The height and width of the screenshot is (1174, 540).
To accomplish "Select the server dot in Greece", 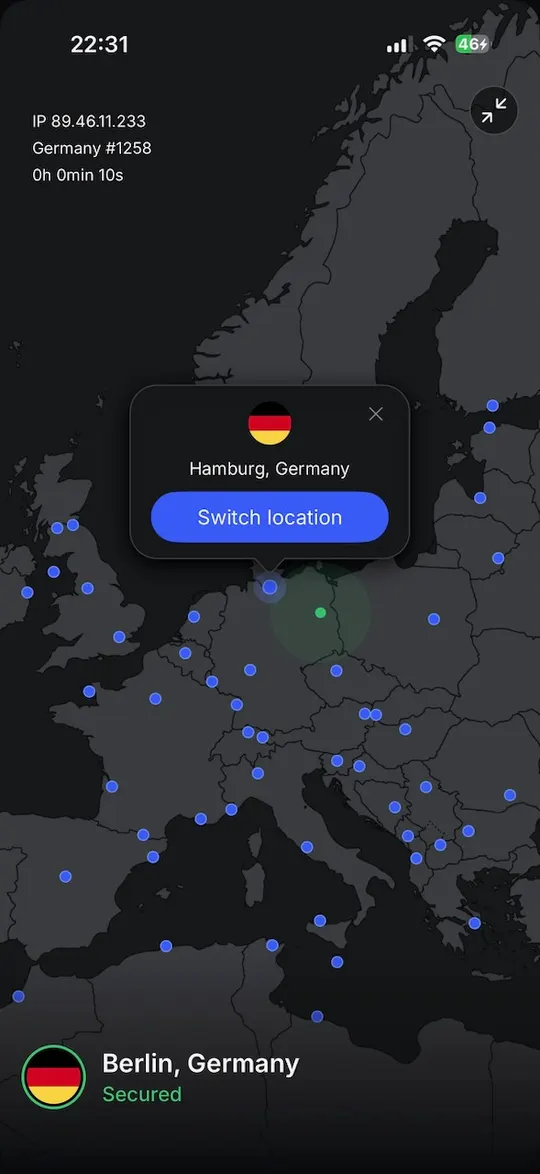I will tap(474, 923).
